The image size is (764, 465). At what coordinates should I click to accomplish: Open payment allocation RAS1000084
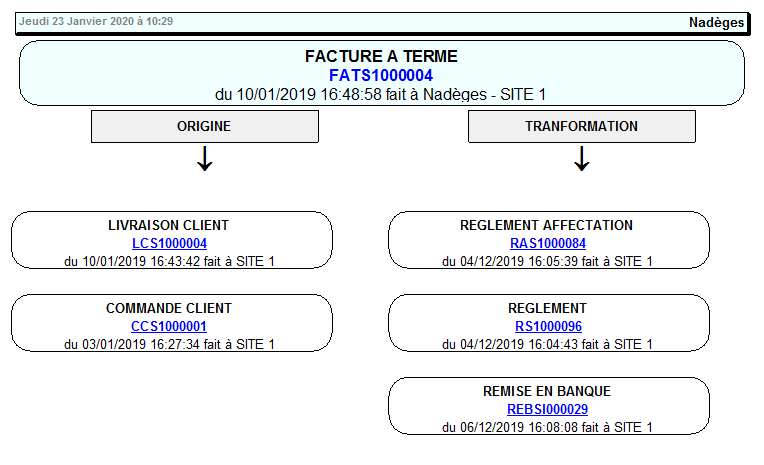click(547, 243)
